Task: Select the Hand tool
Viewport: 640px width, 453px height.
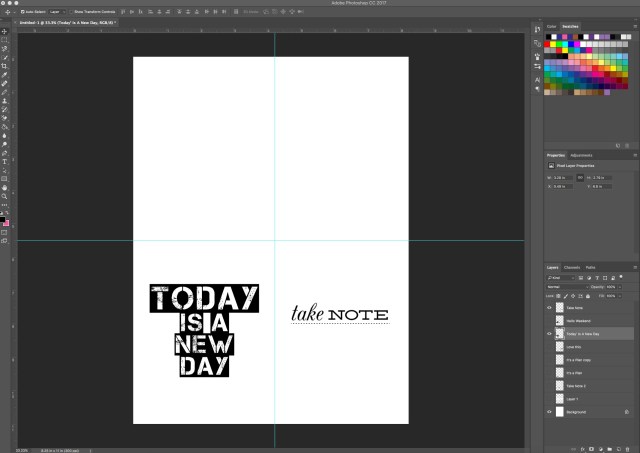Action: click(5, 187)
